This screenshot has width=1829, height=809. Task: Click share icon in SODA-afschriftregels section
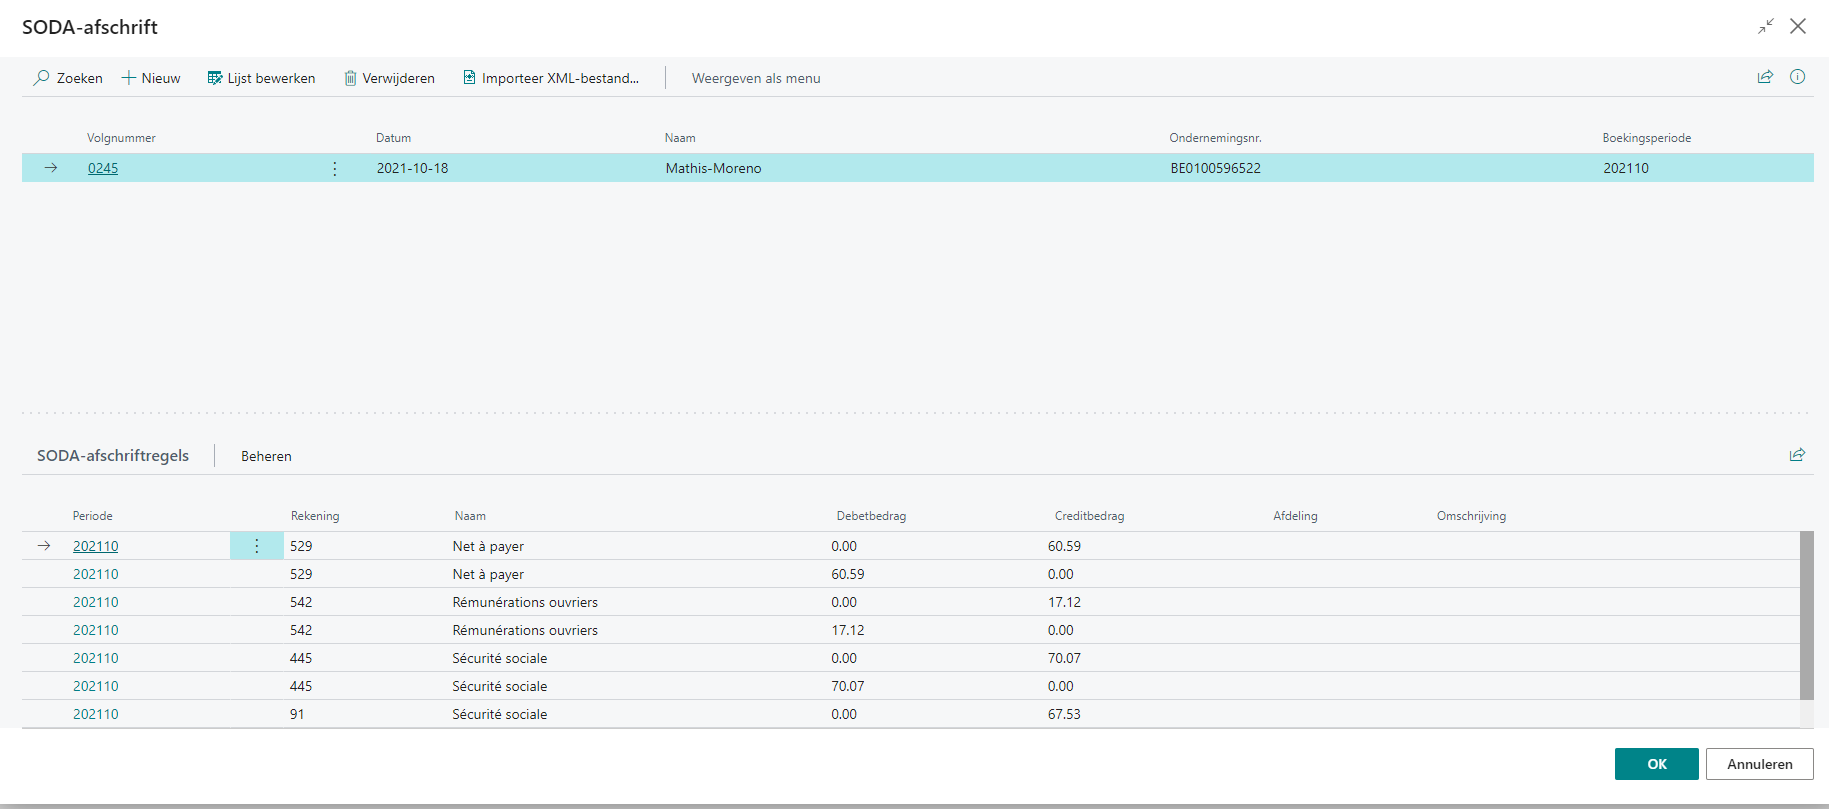(1797, 455)
